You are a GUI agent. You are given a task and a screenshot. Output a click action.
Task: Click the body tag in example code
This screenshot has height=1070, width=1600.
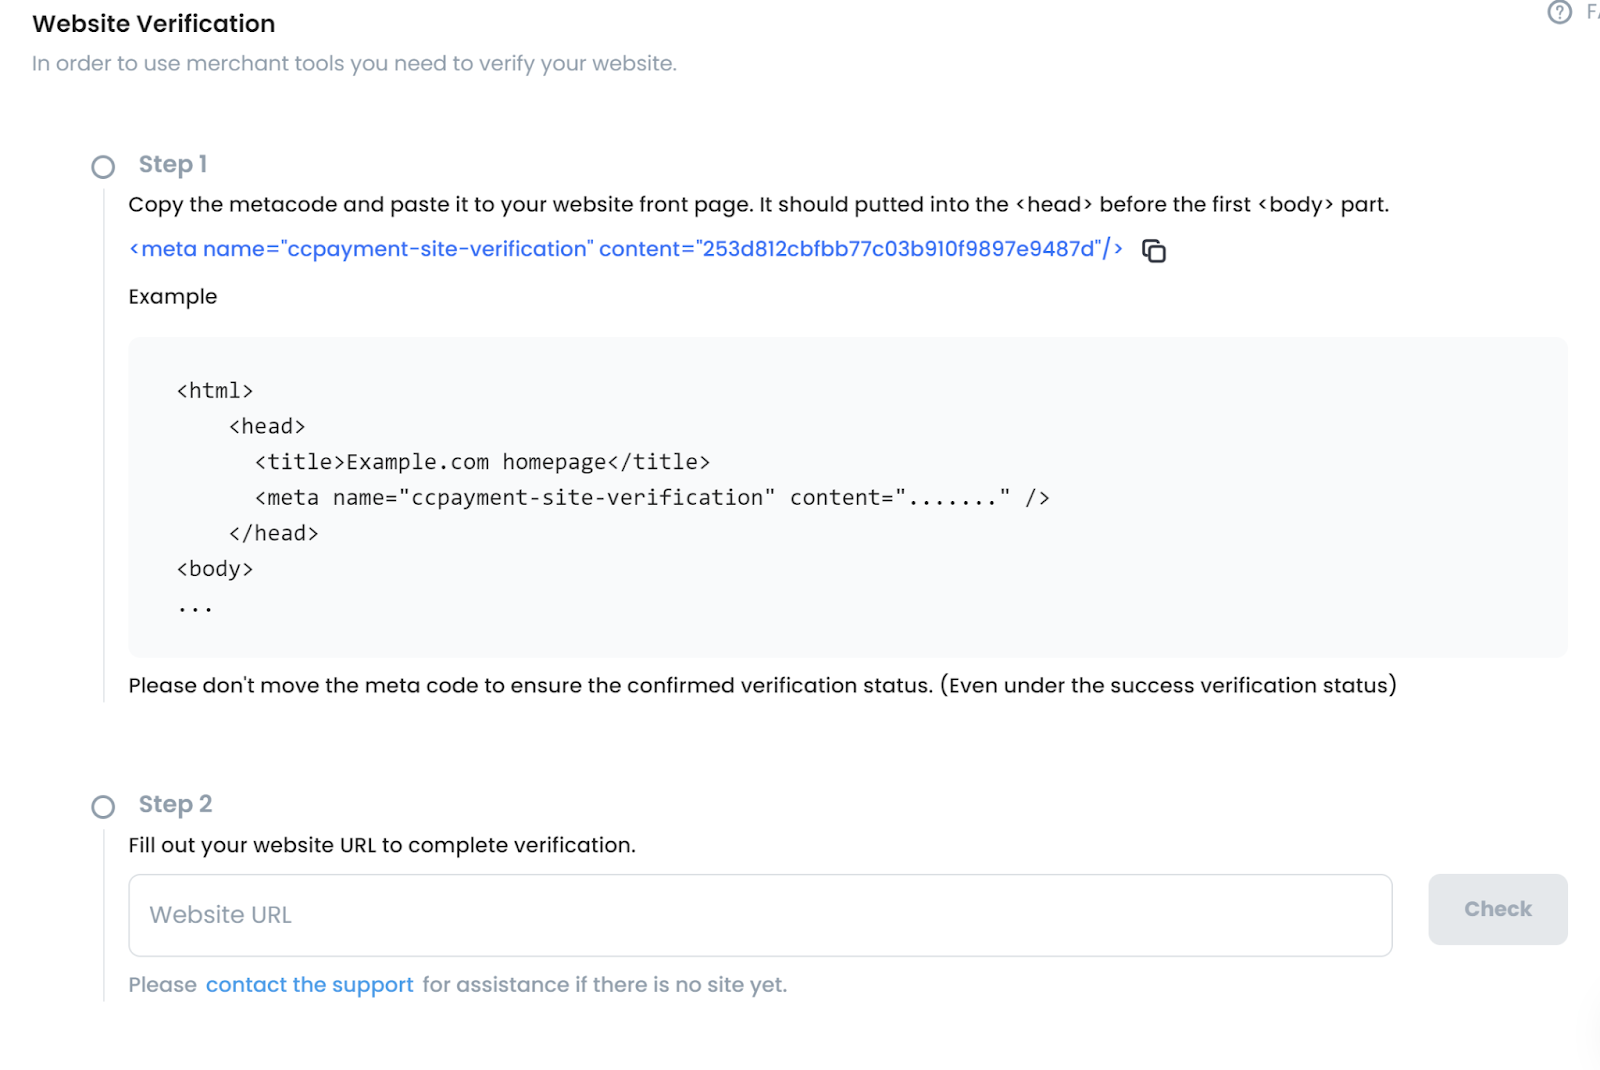coord(215,569)
